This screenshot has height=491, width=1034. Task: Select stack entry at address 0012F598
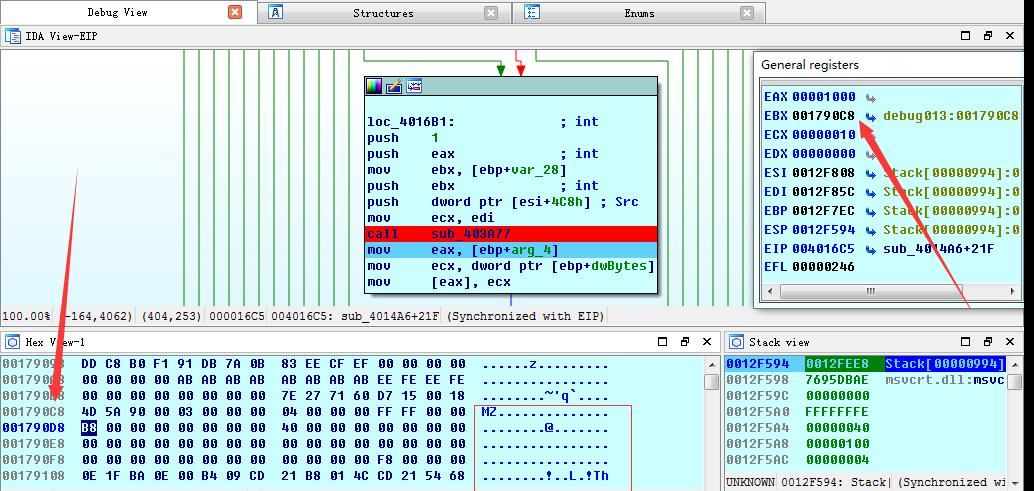pyautogui.click(x=867, y=380)
